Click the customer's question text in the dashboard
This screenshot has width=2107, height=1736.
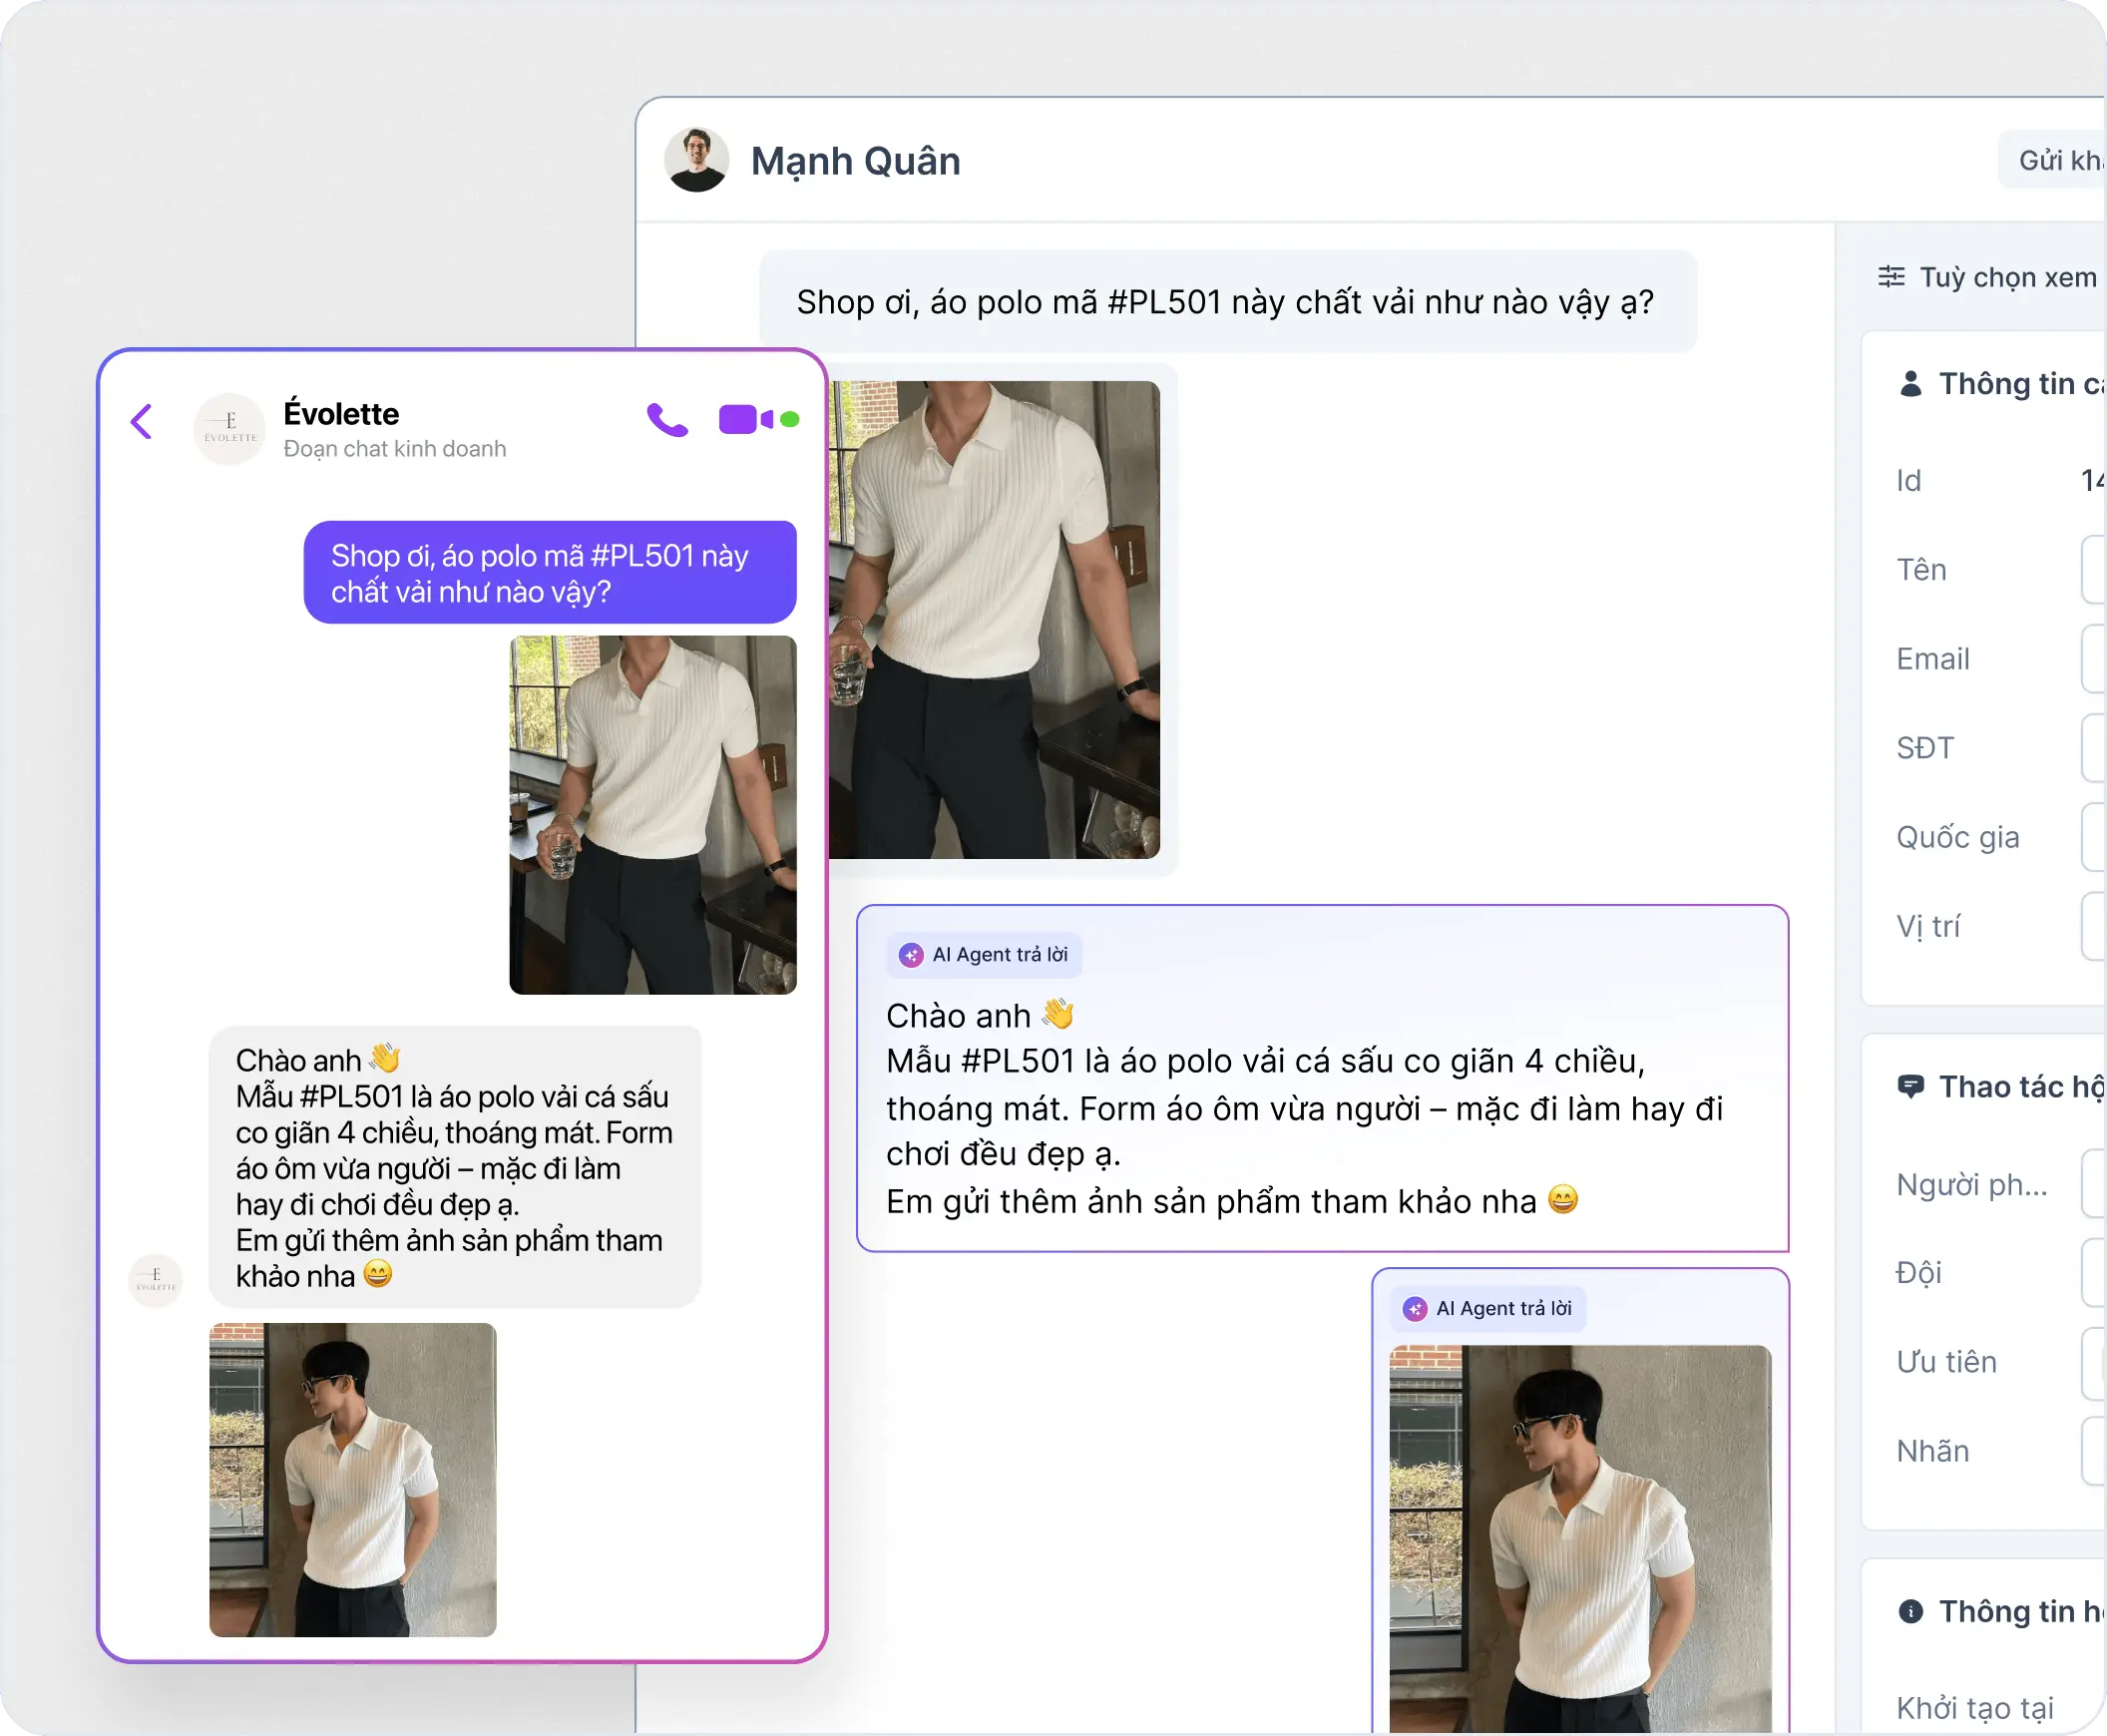[x=1225, y=302]
